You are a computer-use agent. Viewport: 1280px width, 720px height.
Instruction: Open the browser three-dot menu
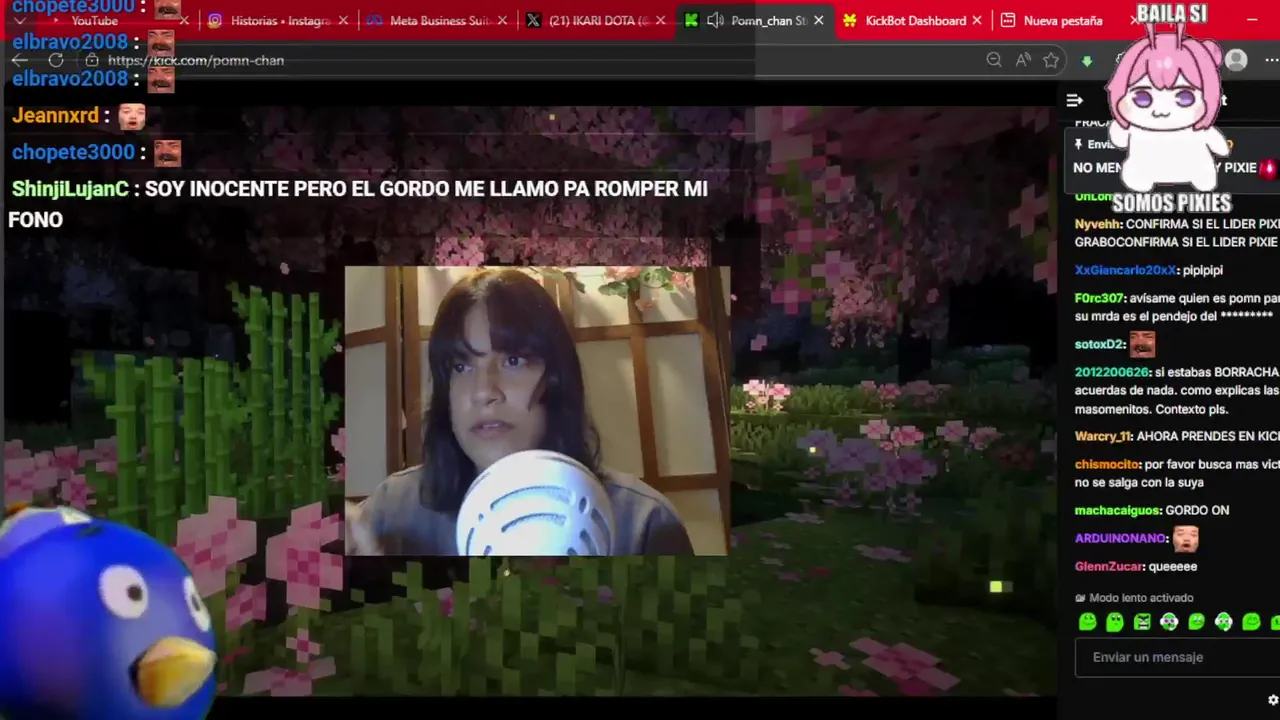click(1272, 60)
